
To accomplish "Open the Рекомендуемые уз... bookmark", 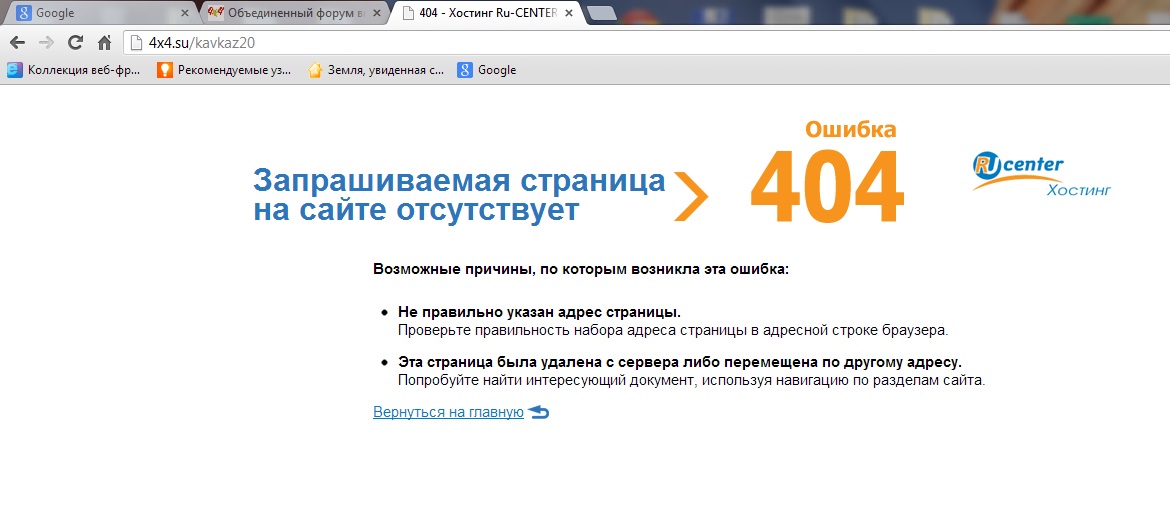I will pyautogui.click(x=225, y=70).
